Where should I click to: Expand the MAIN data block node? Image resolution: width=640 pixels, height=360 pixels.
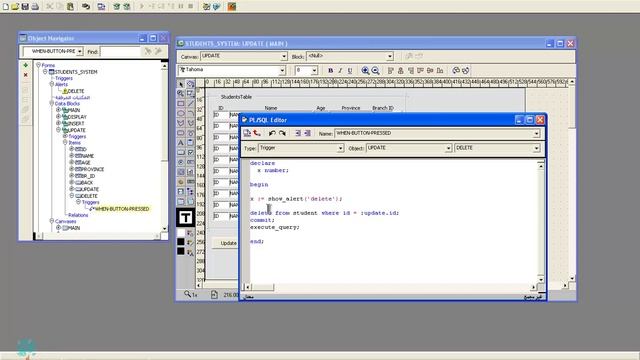click(x=58, y=110)
